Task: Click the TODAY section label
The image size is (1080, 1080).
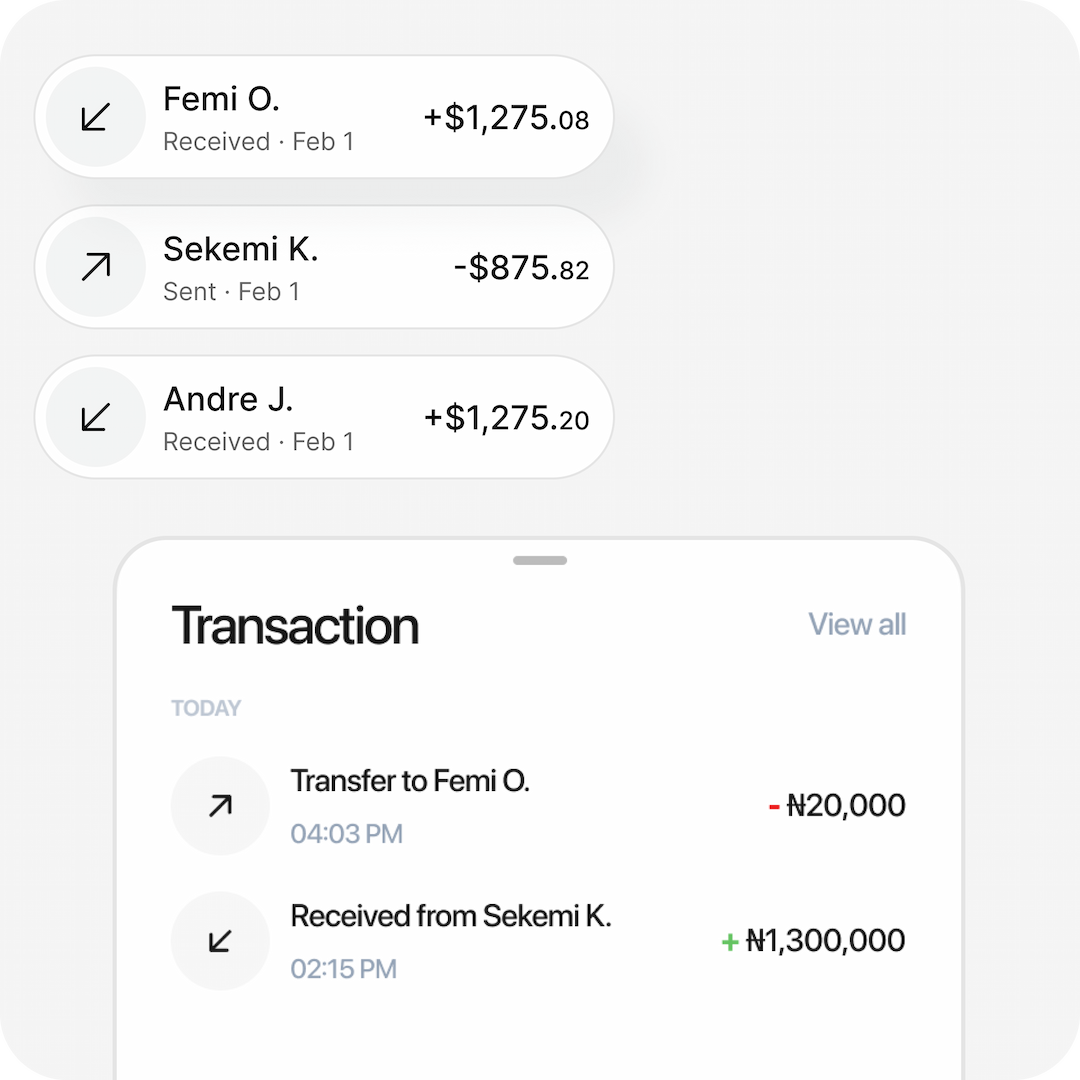Action: coord(206,709)
